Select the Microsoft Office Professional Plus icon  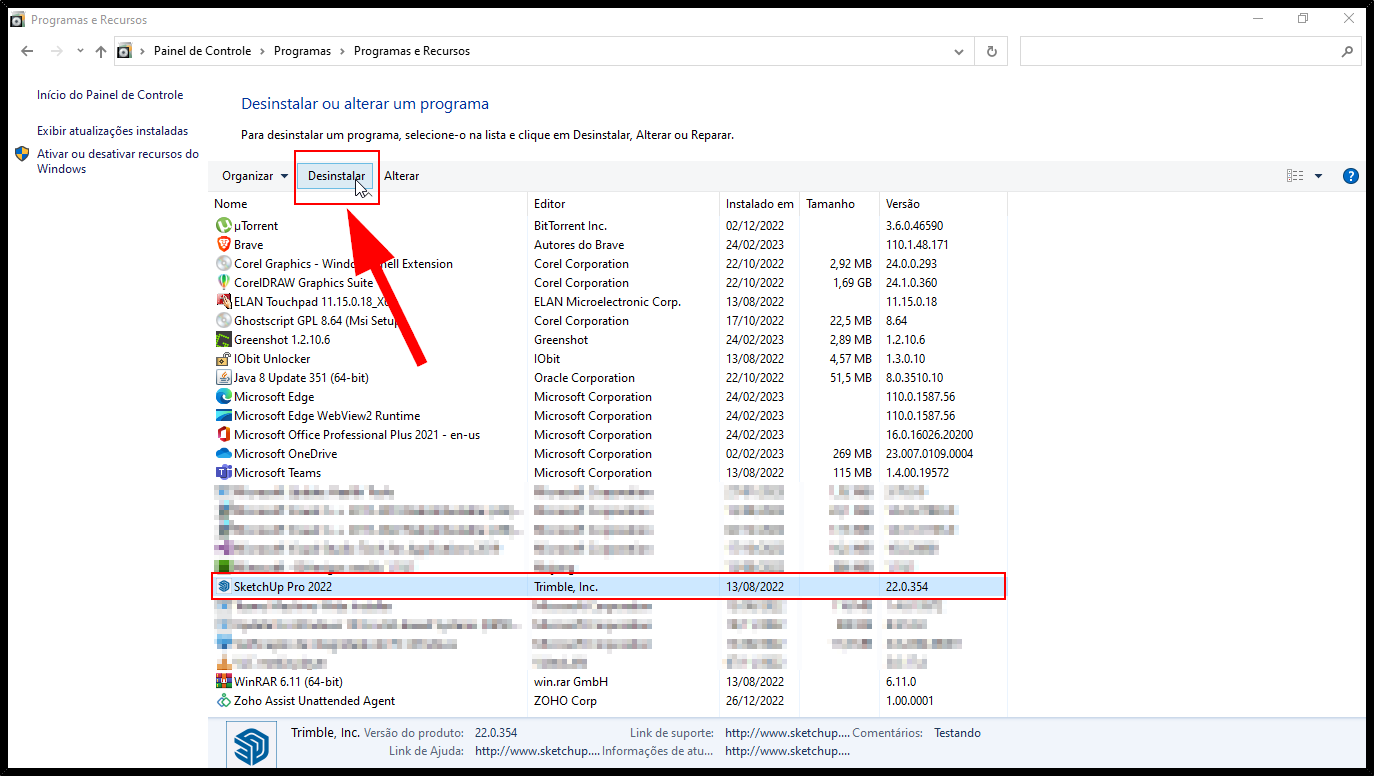click(224, 435)
